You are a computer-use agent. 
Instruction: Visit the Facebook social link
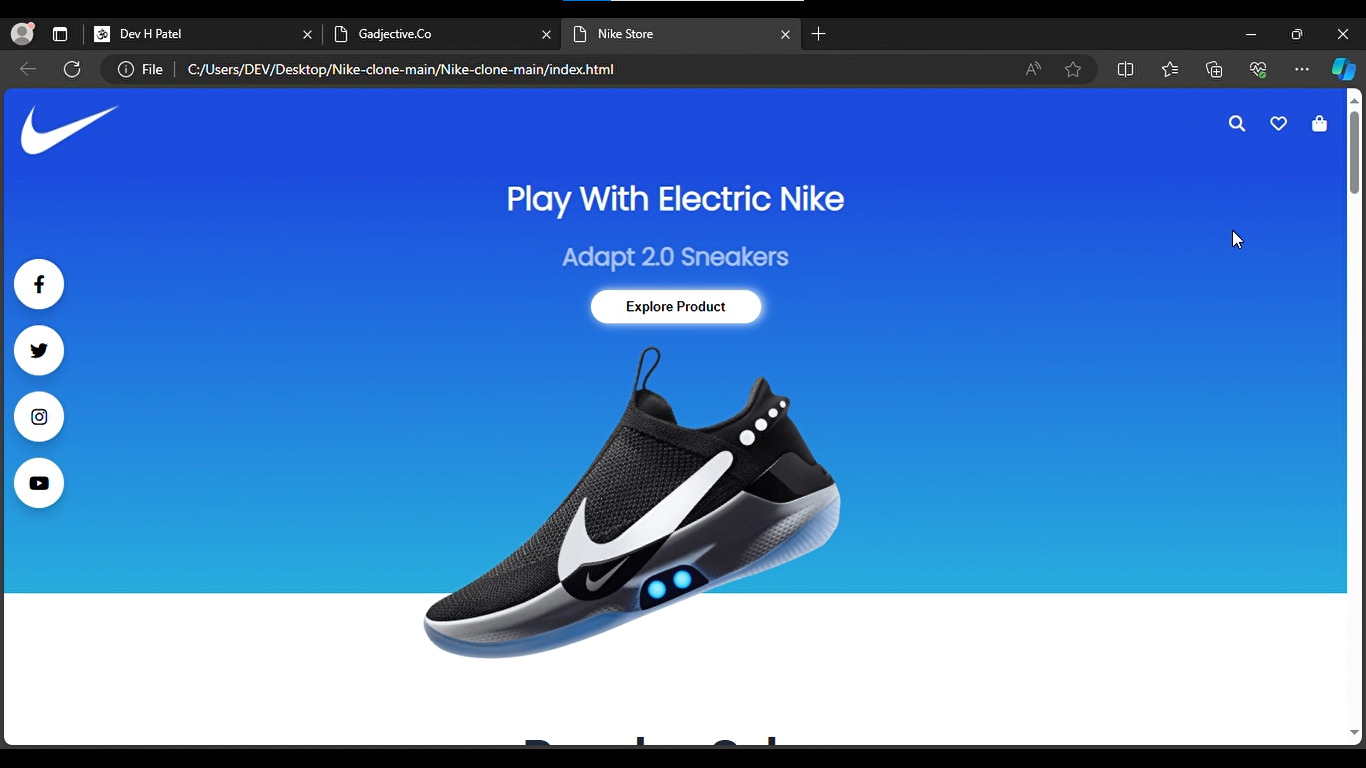(39, 285)
